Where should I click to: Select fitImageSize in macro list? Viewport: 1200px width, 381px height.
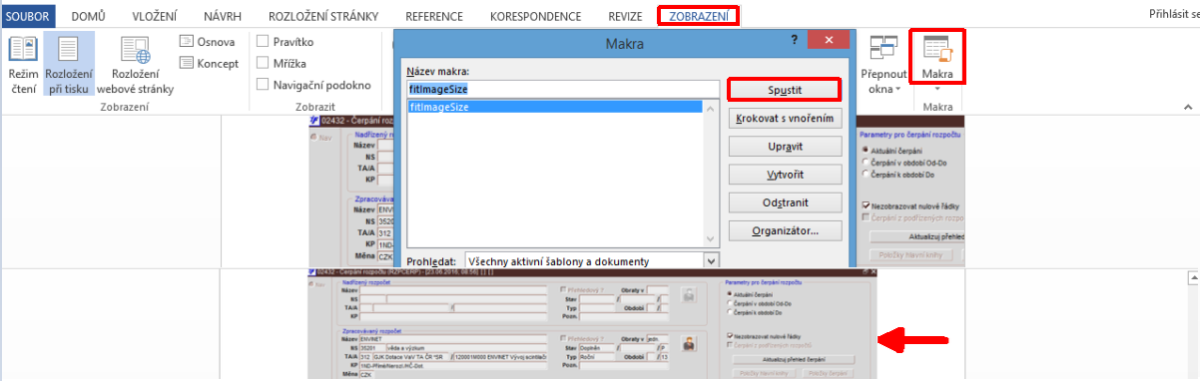[555, 106]
